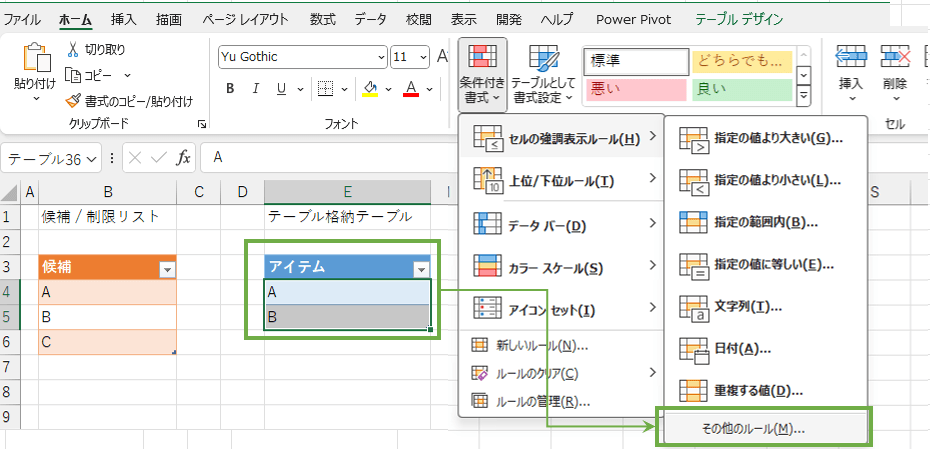Open the ファイル tab
Image resolution: width=930 pixels, height=449 pixels.
pyautogui.click(x=23, y=20)
